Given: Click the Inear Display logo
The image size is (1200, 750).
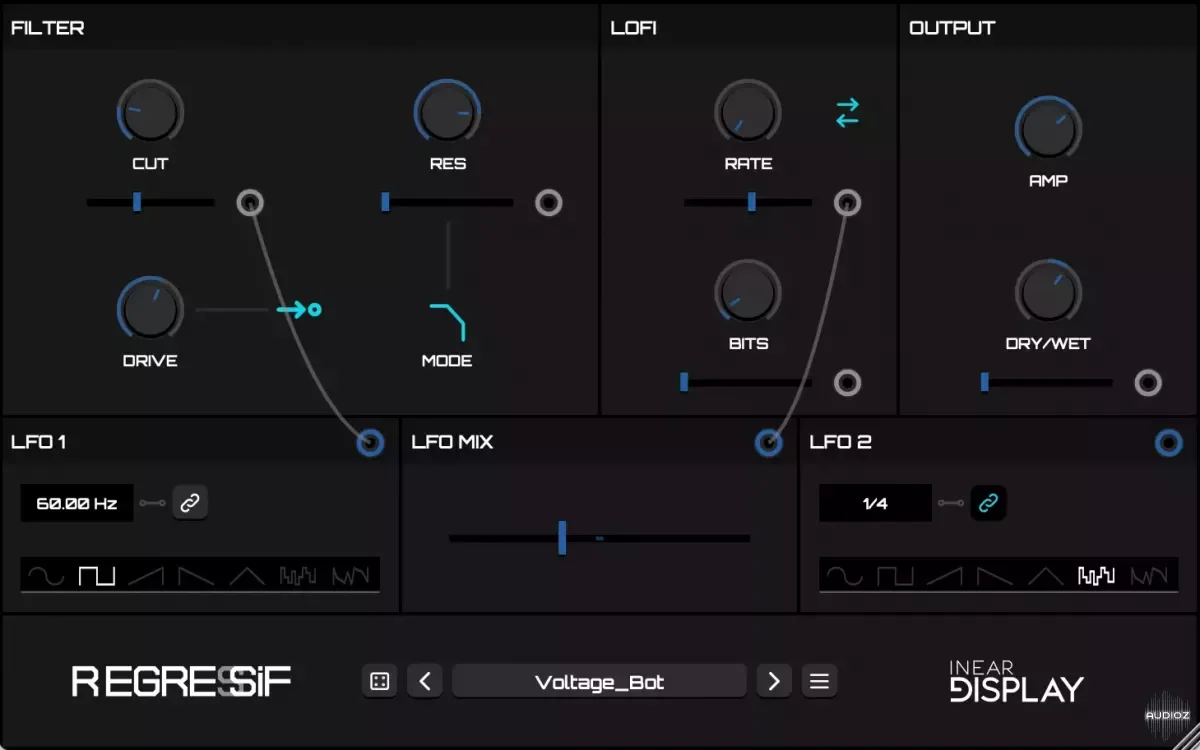Looking at the screenshot, I should coord(1016,682).
